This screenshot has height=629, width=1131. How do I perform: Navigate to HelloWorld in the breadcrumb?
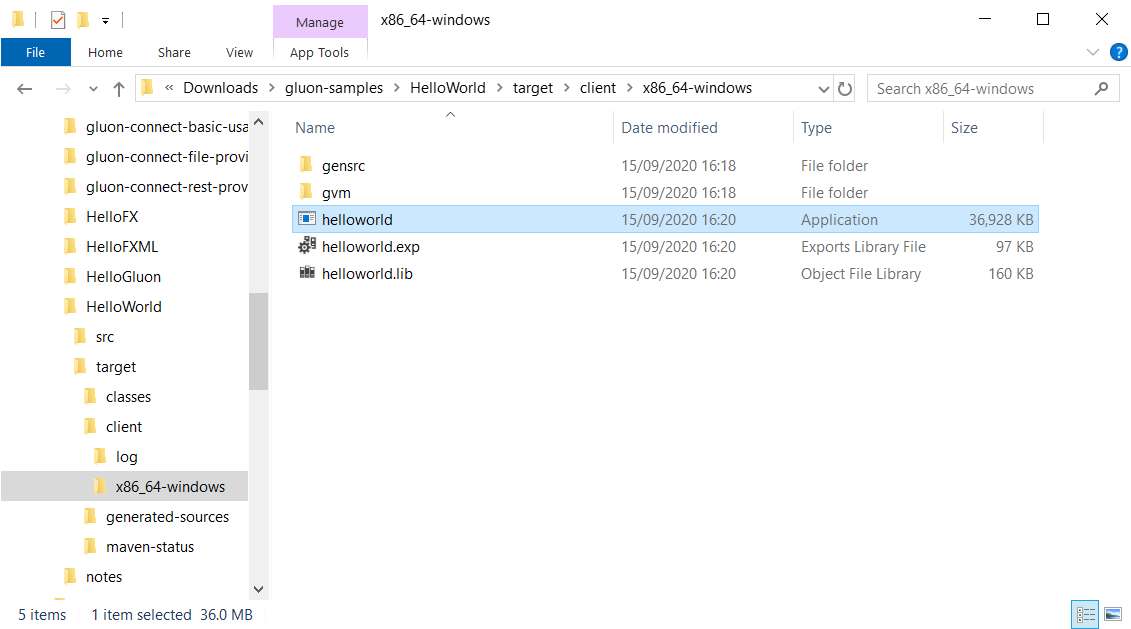pyautogui.click(x=448, y=88)
